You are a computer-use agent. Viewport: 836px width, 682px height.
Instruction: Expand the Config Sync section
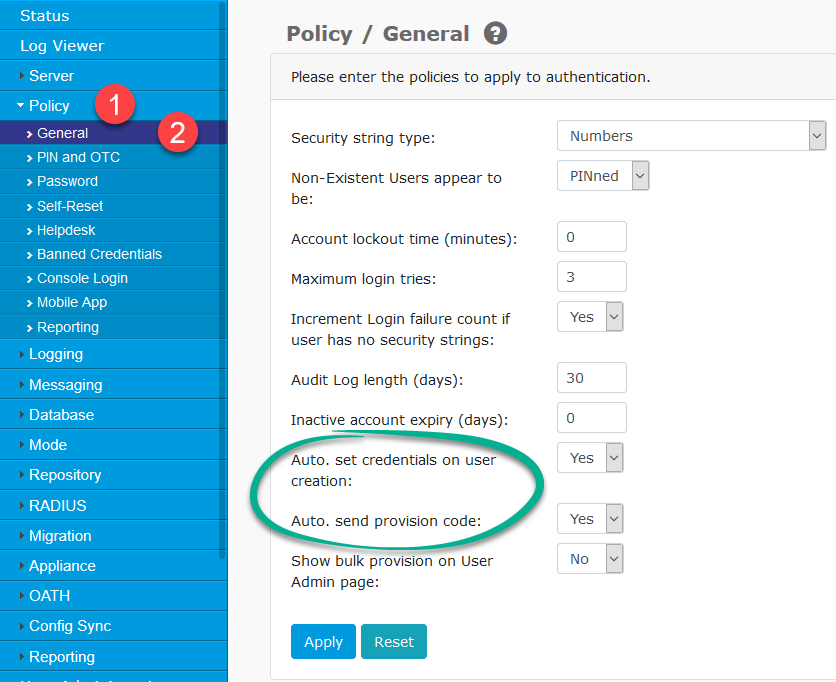70,626
